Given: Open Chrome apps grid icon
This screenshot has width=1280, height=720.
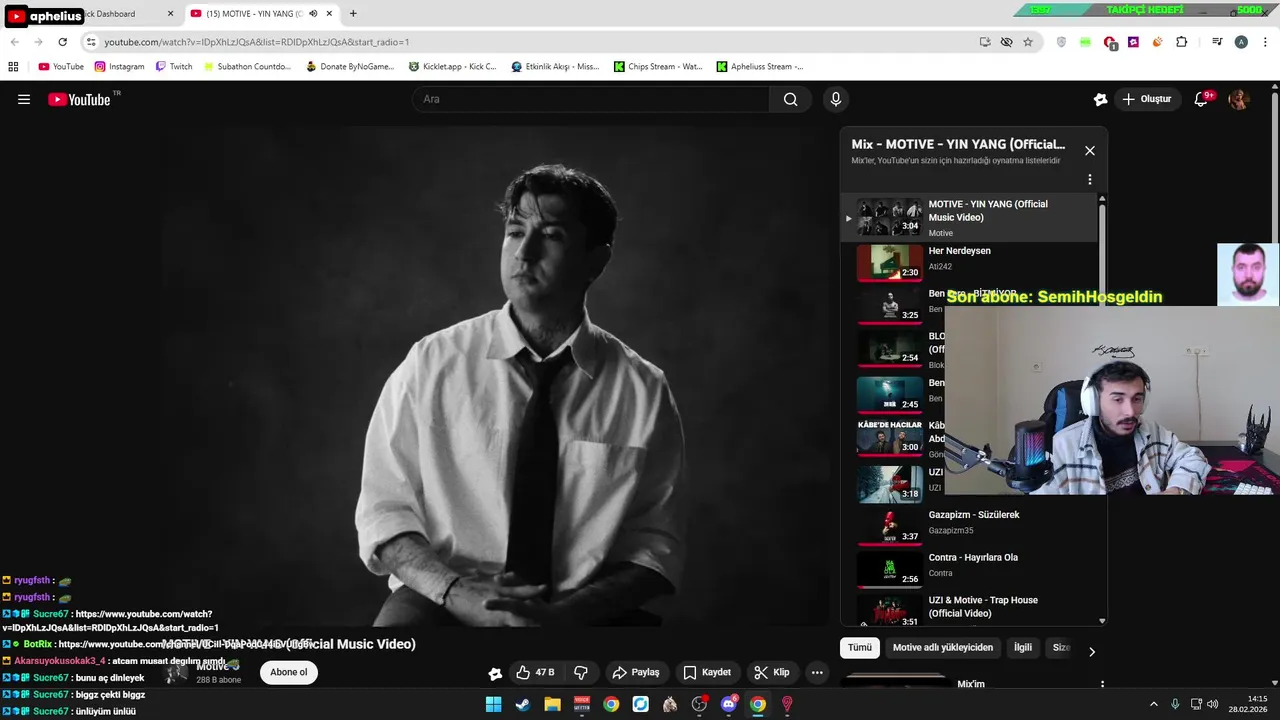Looking at the screenshot, I should (x=13, y=67).
